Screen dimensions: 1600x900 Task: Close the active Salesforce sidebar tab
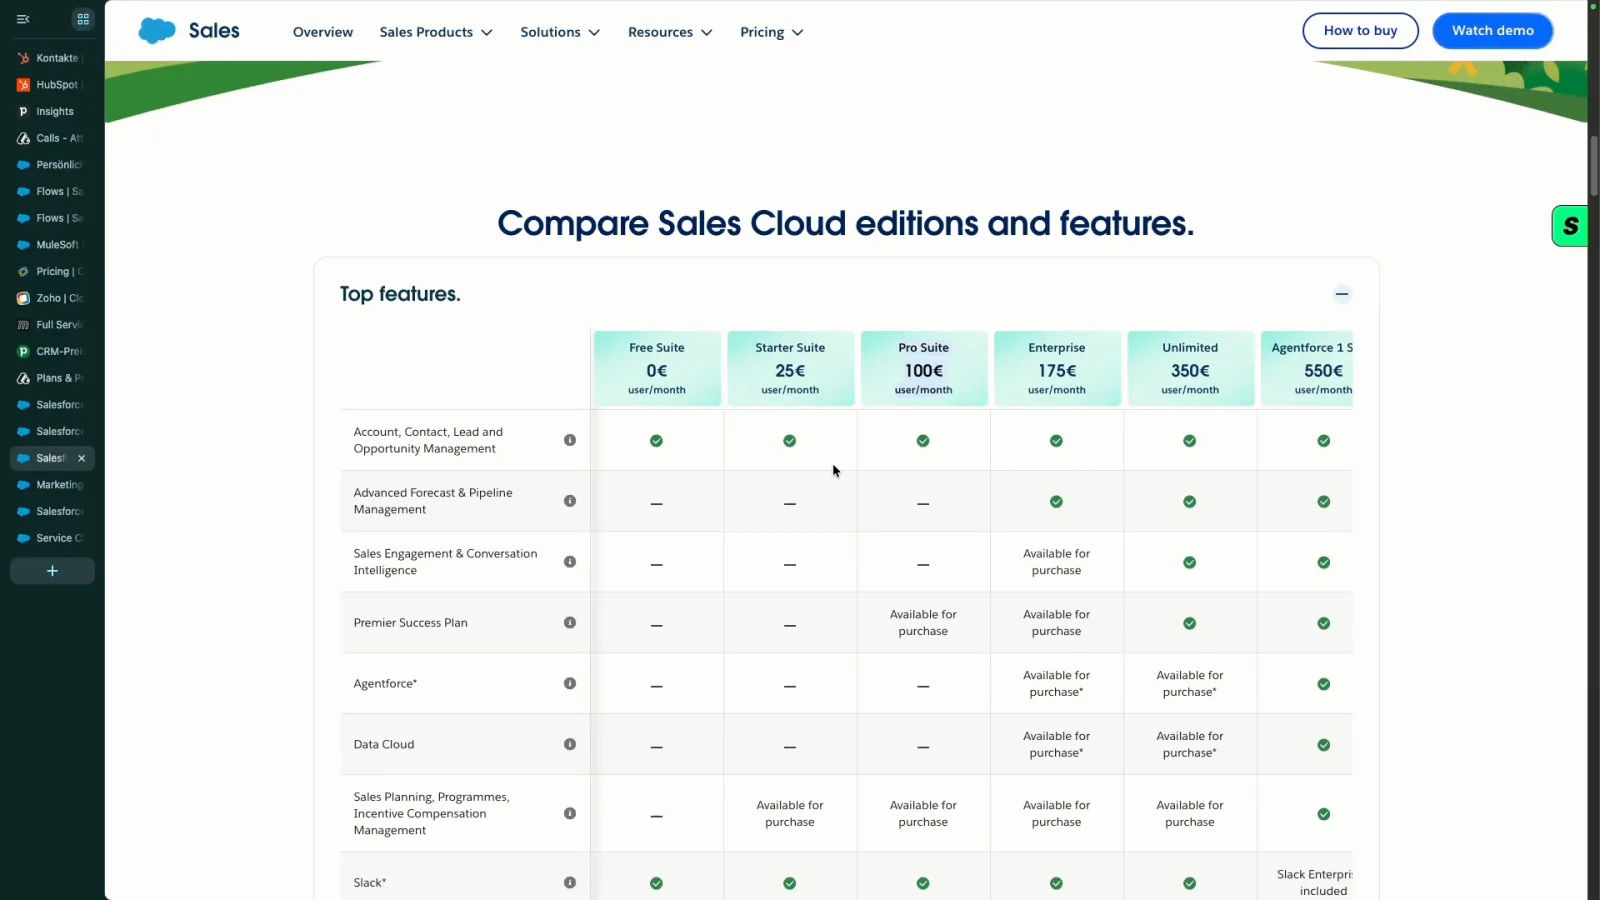click(x=82, y=458)
